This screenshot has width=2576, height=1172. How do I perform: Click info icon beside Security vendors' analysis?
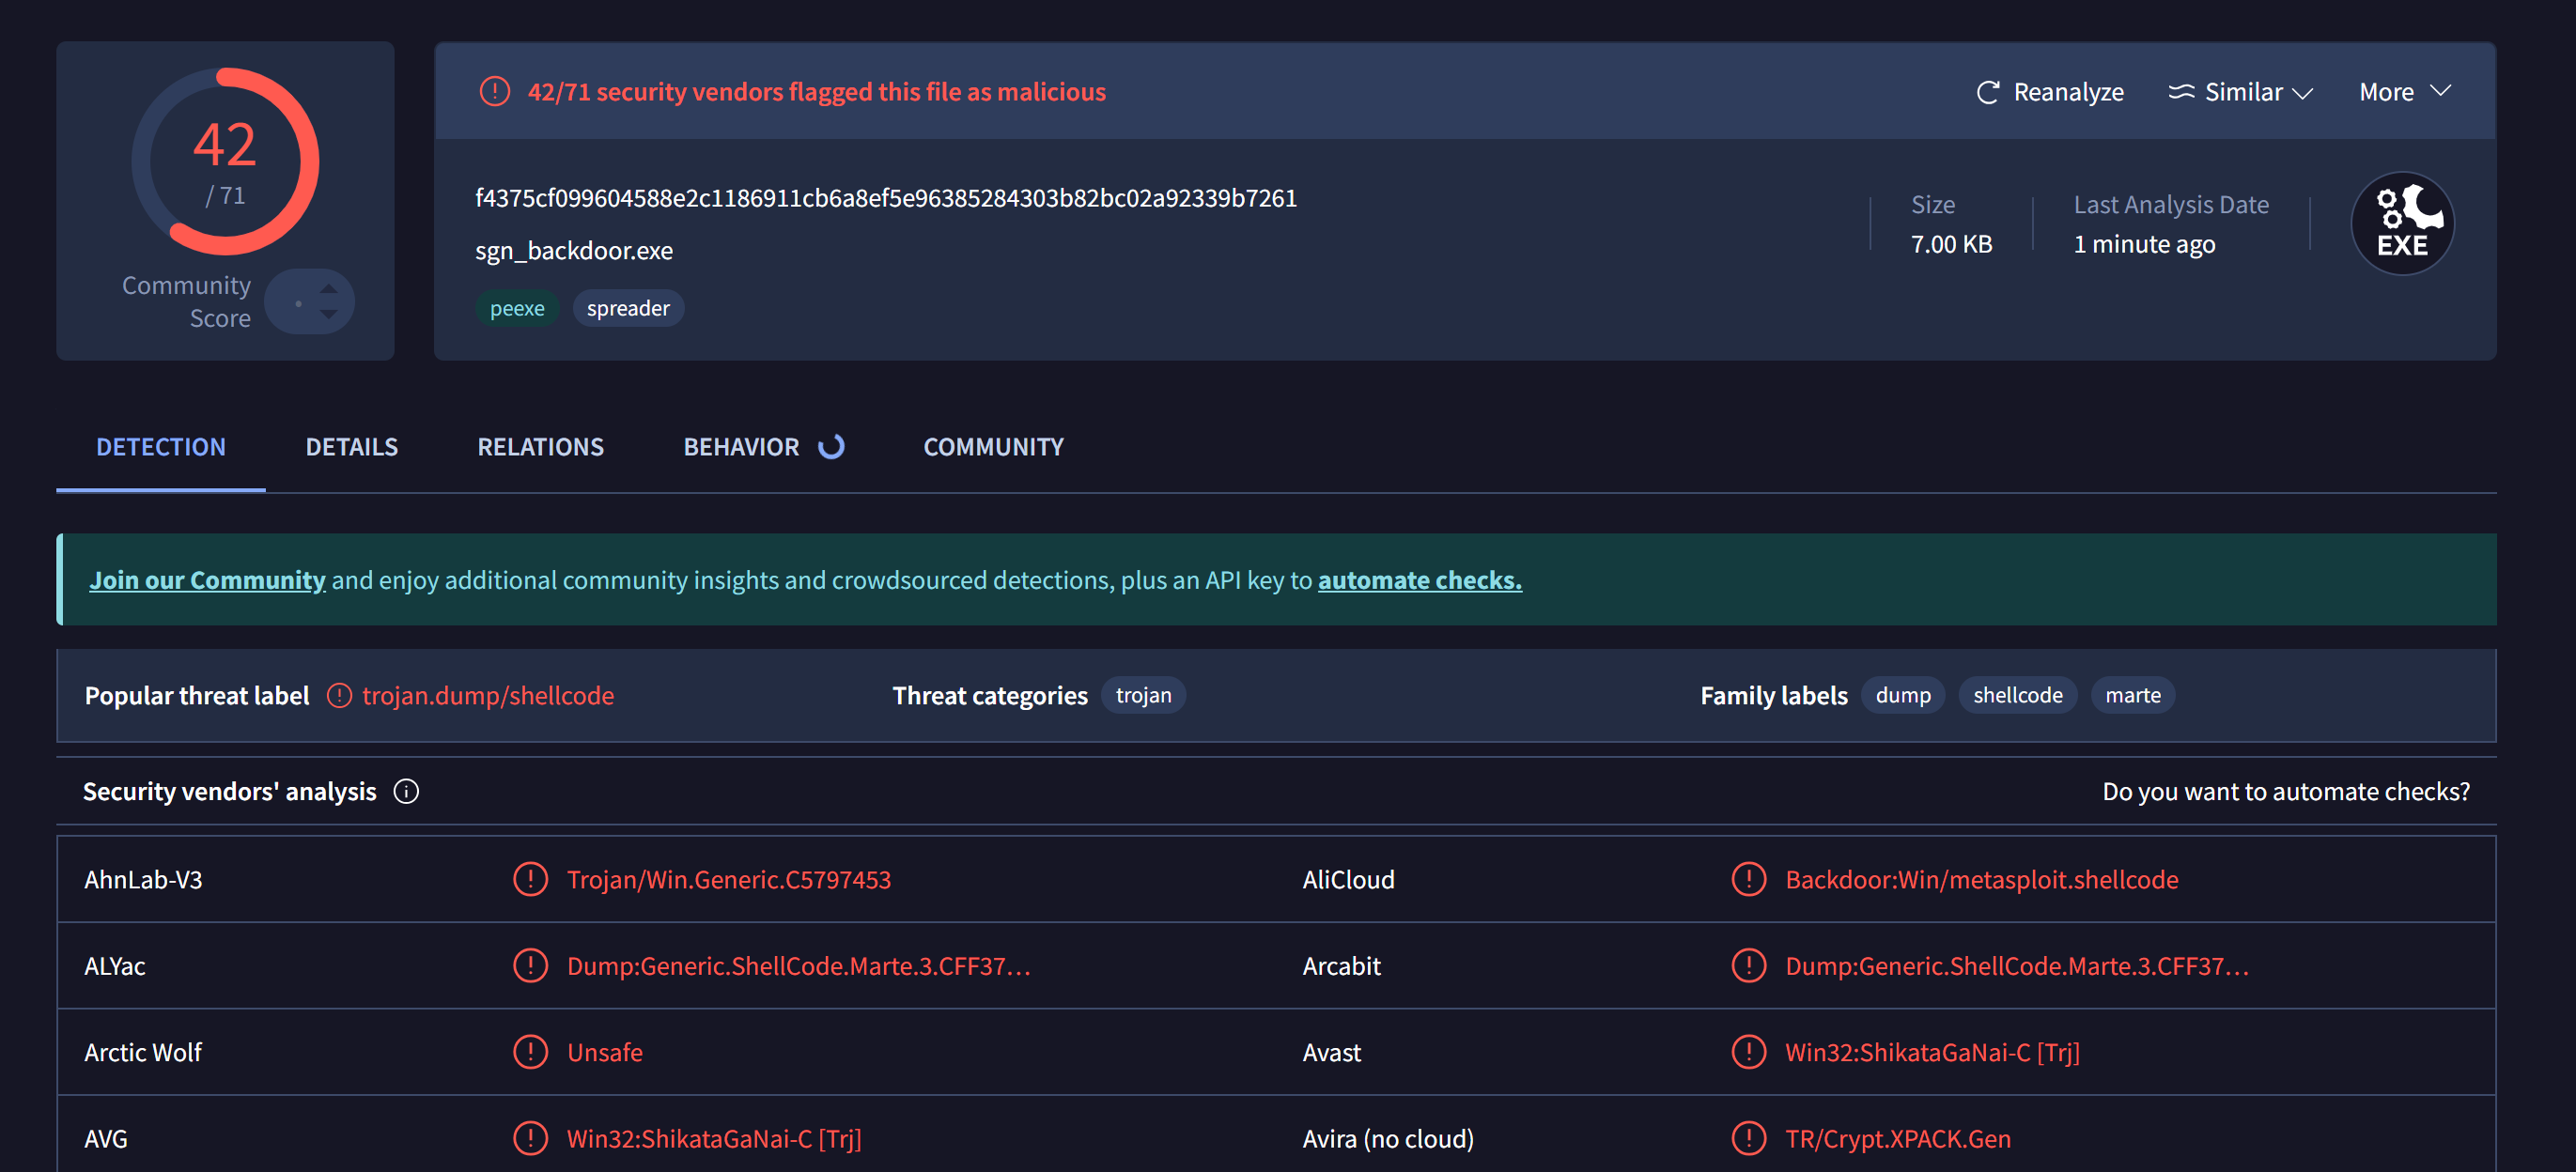point(406,791)
